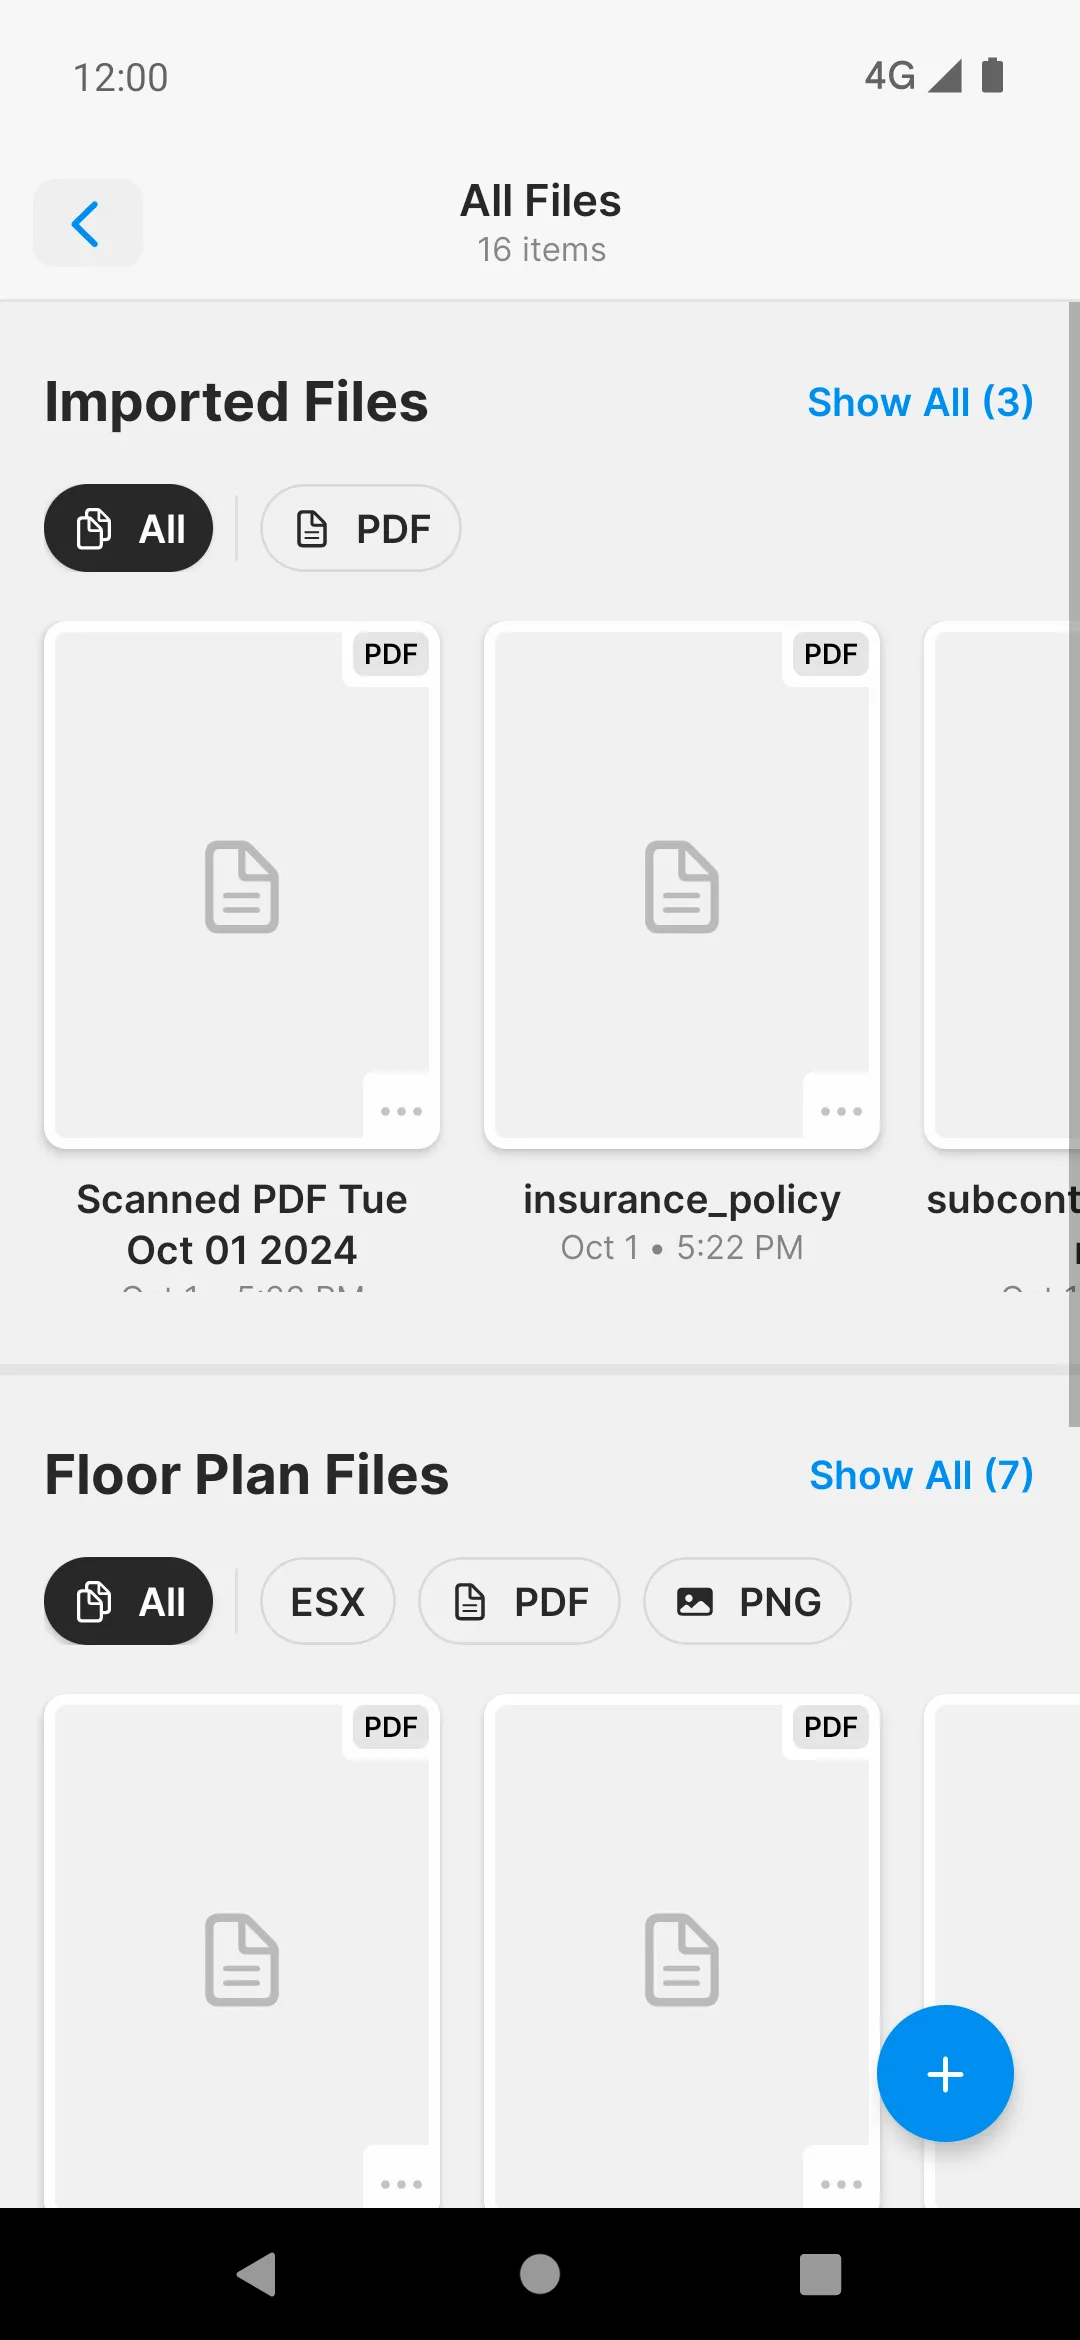This screenshot has width=1080, height=2340.
Task: Open the overflow menu on insurance_policy card
Action: tap(841, 1110)
